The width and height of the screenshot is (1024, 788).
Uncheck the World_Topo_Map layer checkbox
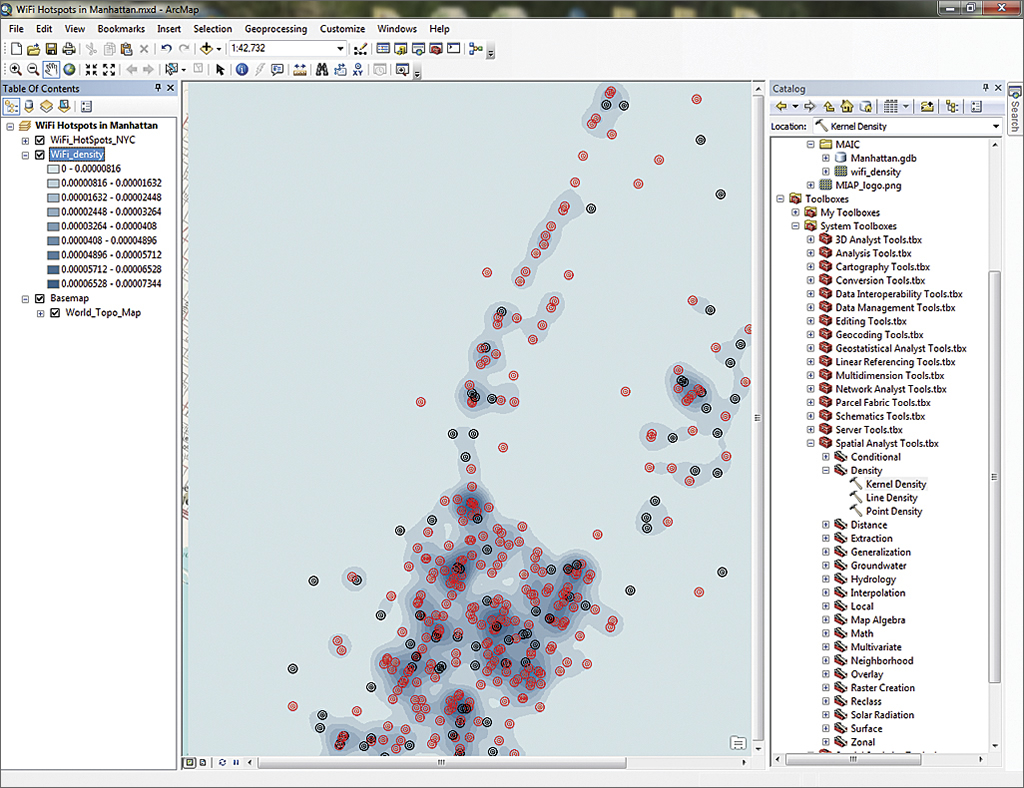point(55,313)
